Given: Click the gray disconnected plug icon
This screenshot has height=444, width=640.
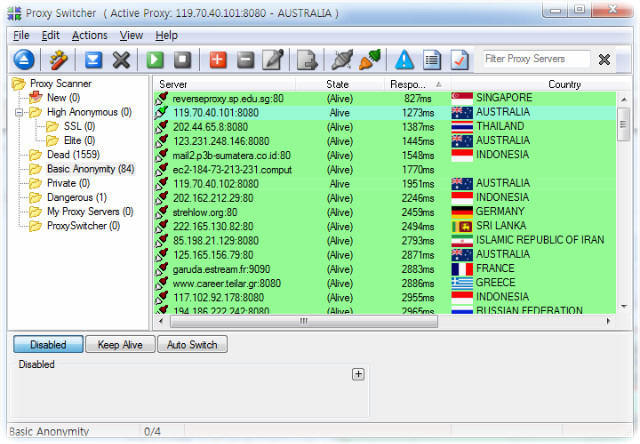Looking at the screenshot, I should click(x=342, y=60).
